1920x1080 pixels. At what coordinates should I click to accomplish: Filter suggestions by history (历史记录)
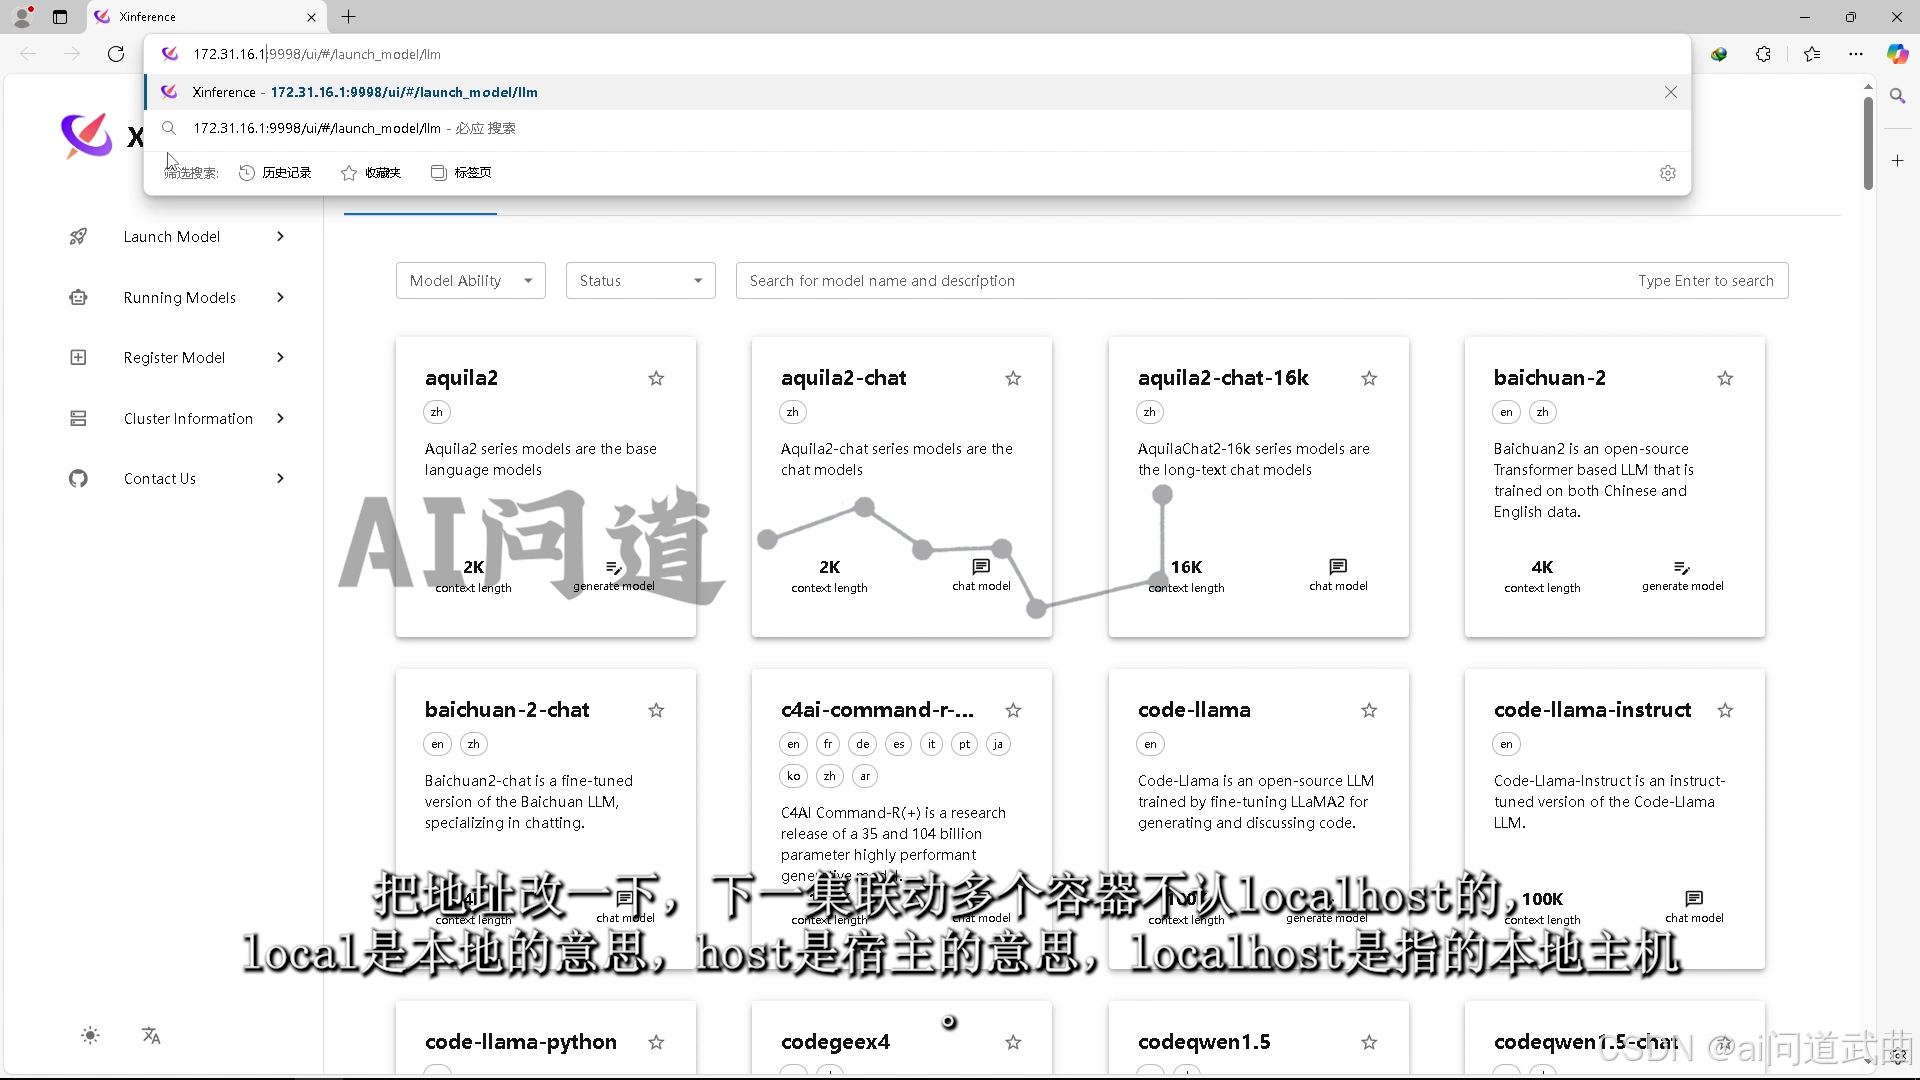tap(276, 173)
